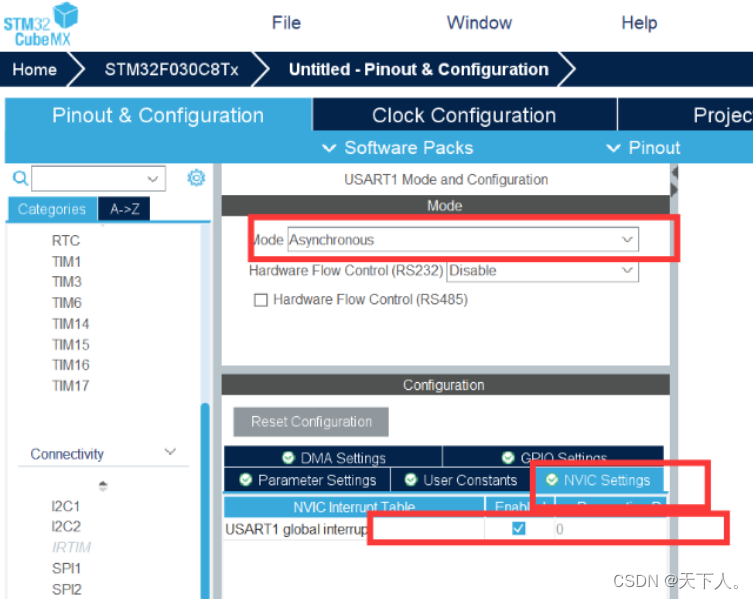The height and width of the screenshot is (599, 753).
Task: Expand the Pinout menu
Action: [x=644, y=147]
